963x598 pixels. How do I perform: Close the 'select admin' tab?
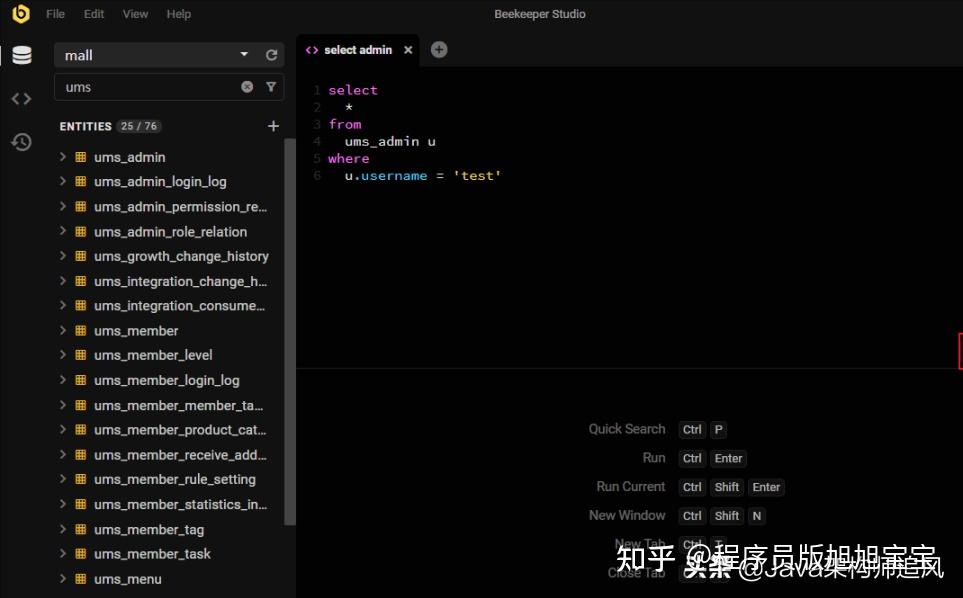(408, 50)
